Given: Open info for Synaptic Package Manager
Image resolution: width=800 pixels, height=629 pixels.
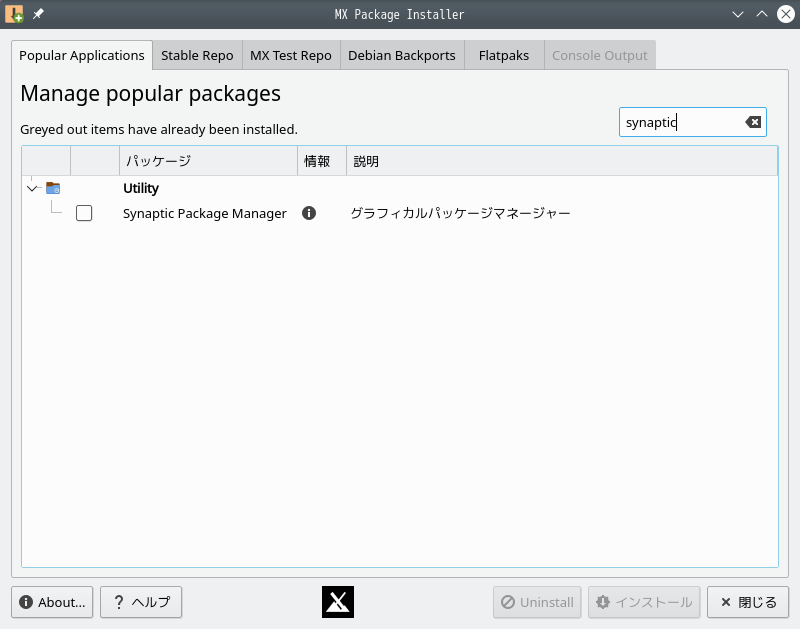Looking at the screenshot, I should [309, 213].
